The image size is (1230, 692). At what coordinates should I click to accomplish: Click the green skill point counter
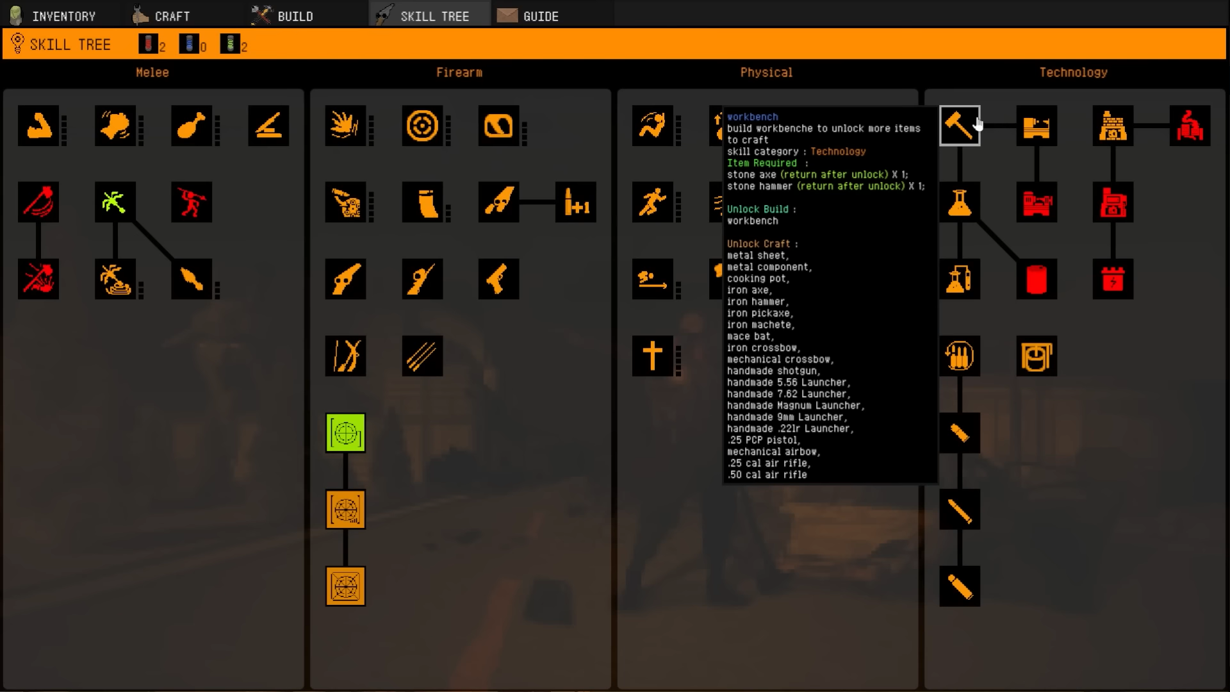coord(233,44)
